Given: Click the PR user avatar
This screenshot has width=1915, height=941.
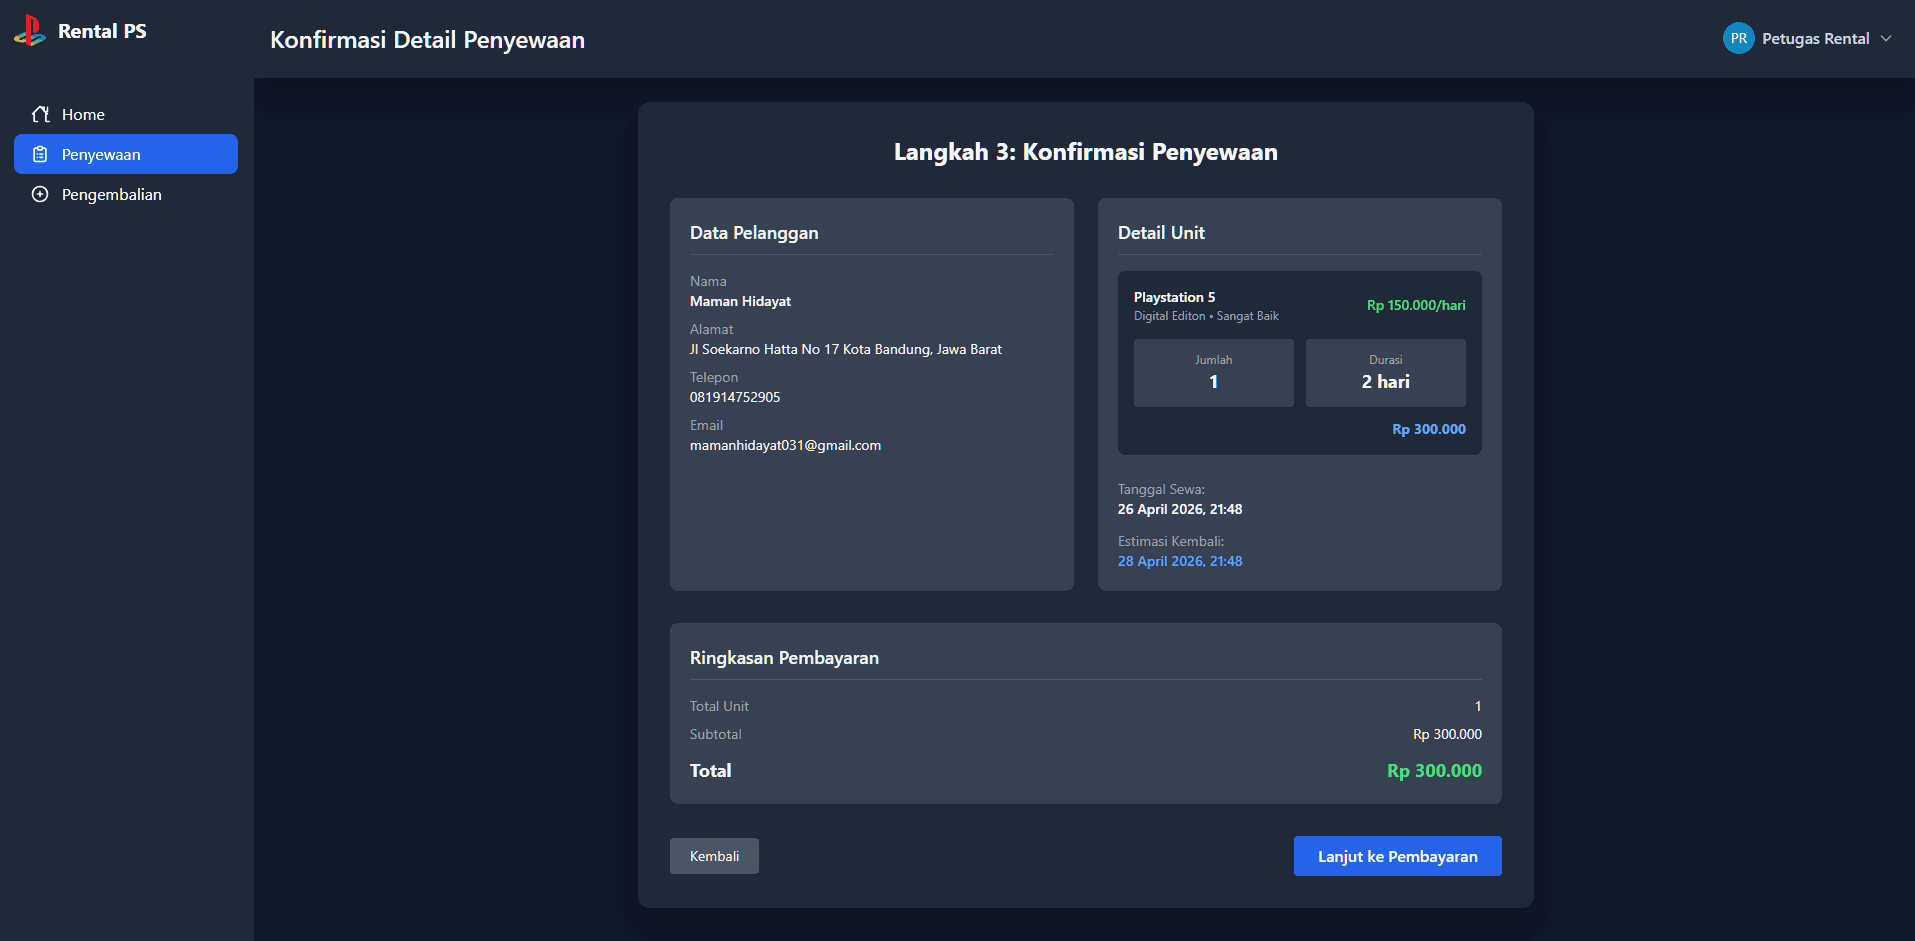Looking at the screenshot, I should [1738, 38].
